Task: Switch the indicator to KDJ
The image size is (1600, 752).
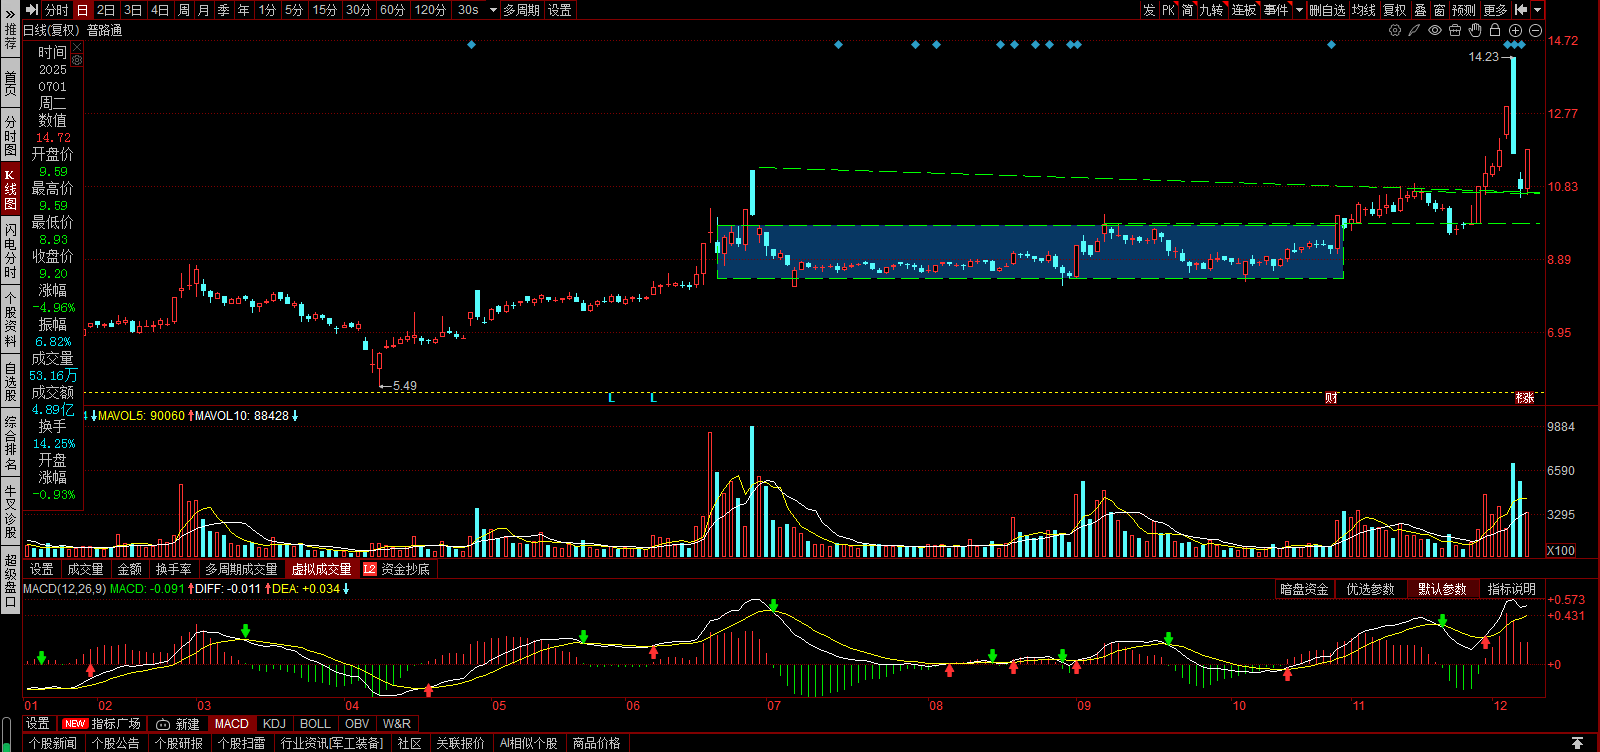Action: tap(274, 723)
